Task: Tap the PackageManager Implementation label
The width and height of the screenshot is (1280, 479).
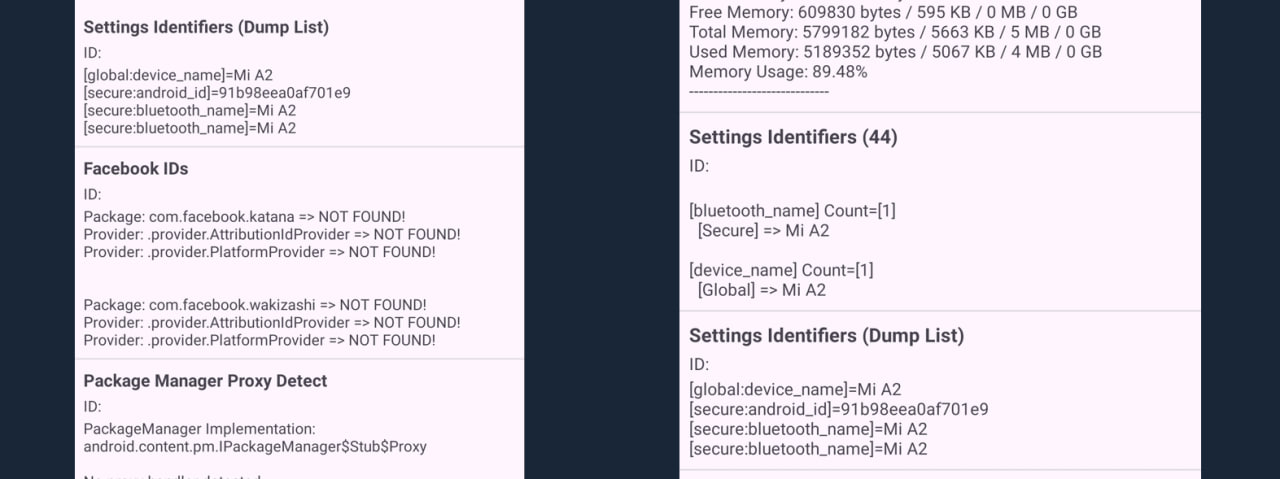Action: pos(199,429)
